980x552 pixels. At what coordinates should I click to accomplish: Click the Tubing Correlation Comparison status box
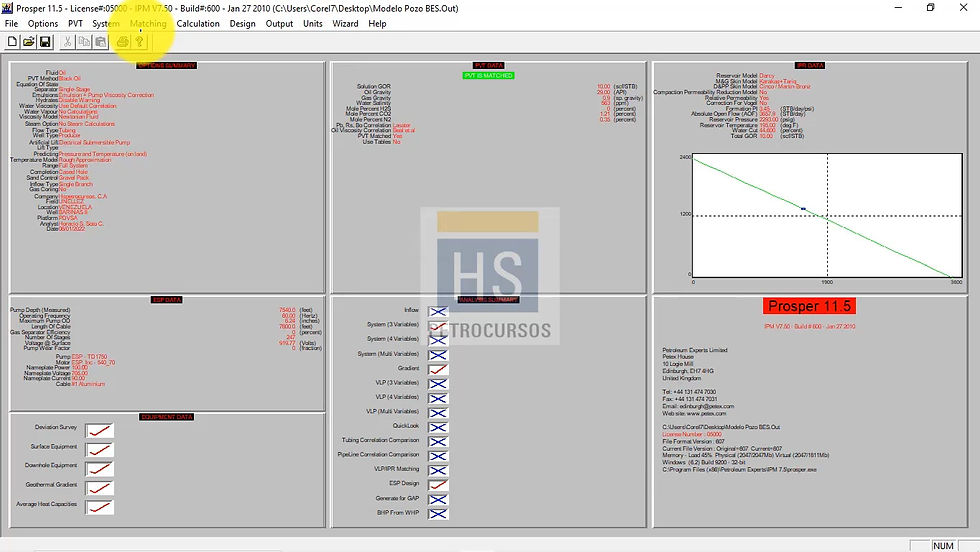(438, 441)
